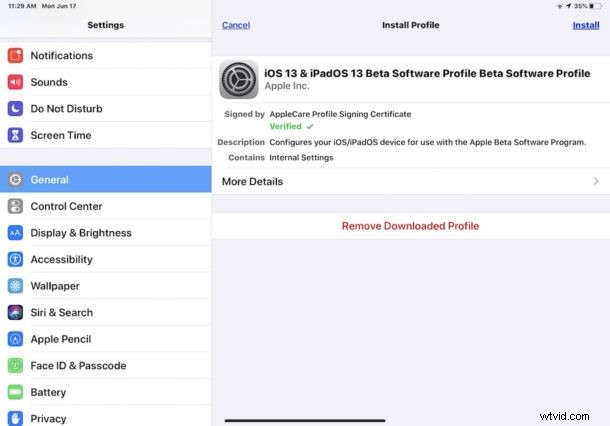Click the location arrow in status bar
This screenshot has height=426, width=610.
tap(568, 6)
